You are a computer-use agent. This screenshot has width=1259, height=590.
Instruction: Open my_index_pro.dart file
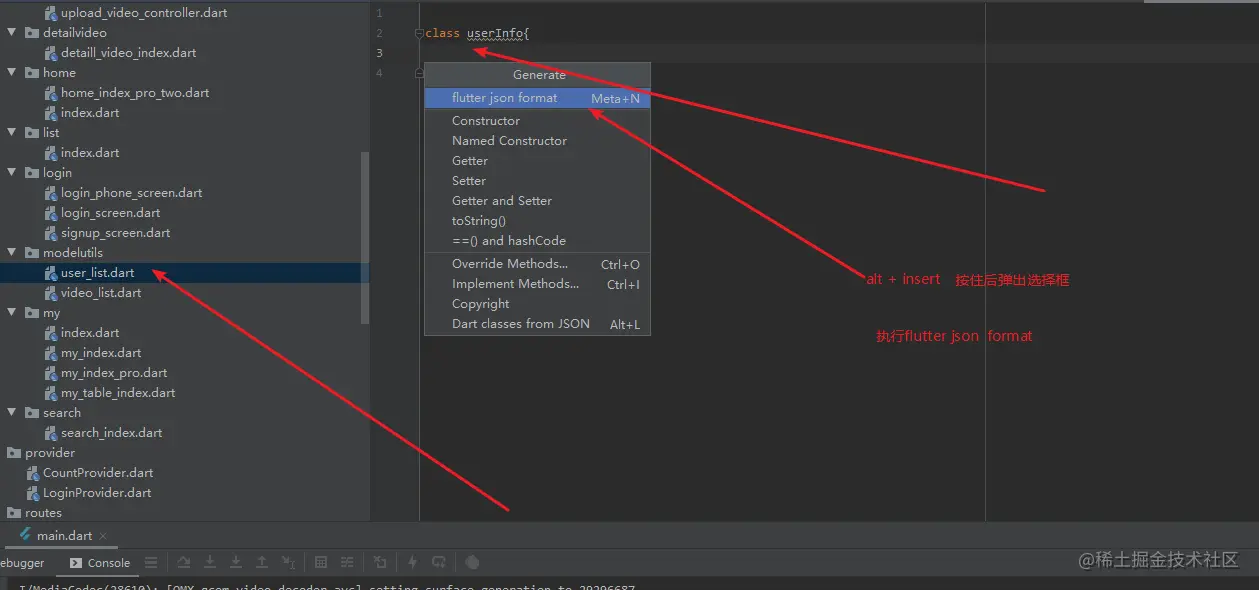[114, 373]
